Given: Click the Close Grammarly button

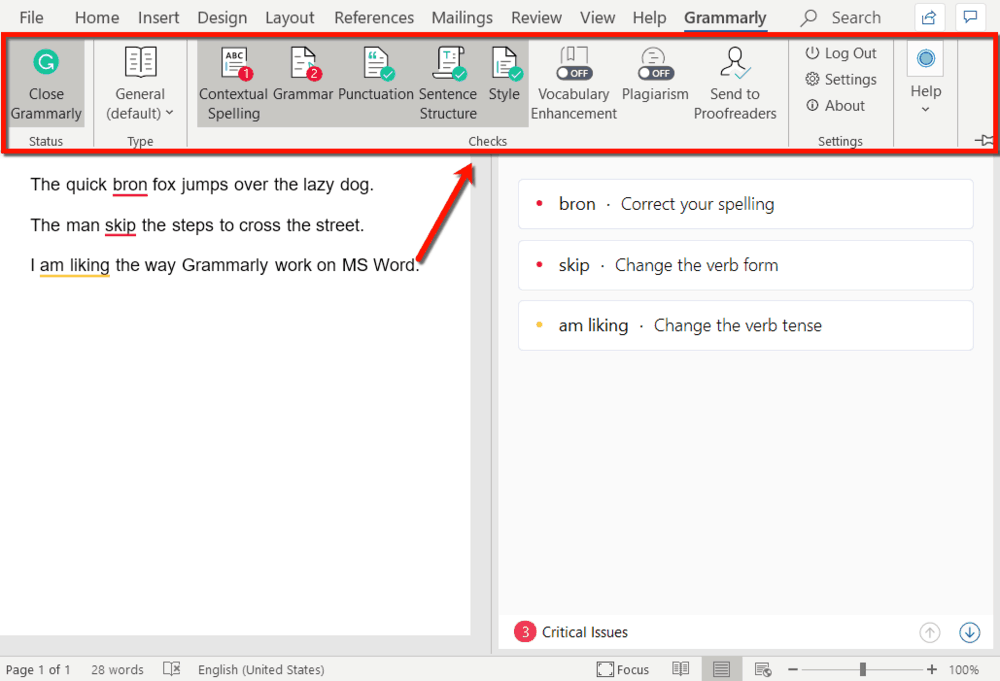Looking at the screenshot, I should (46, 84).
